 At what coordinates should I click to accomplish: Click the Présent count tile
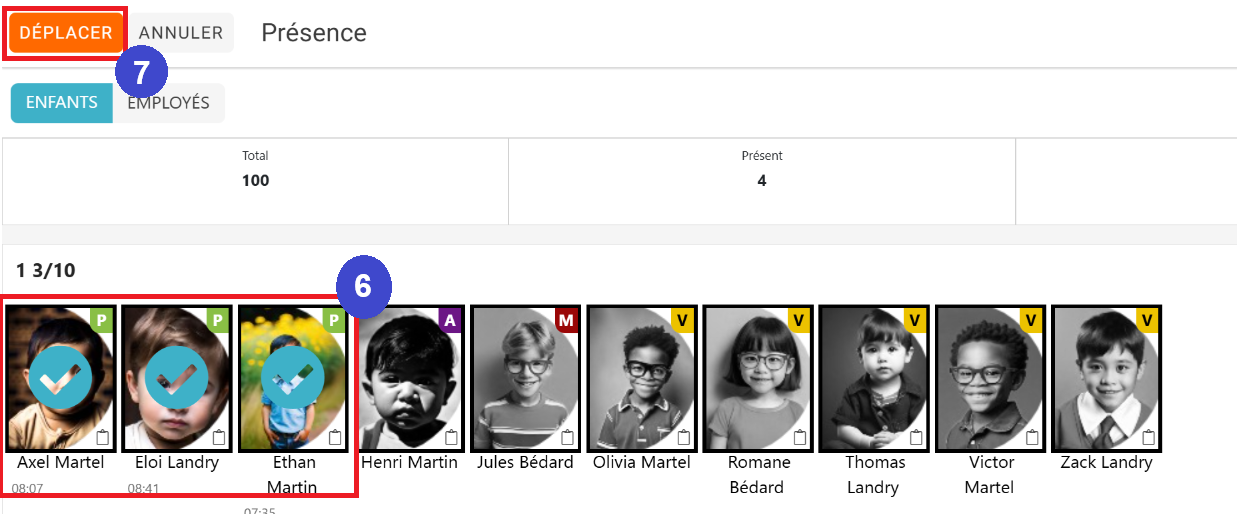point(762,181)
